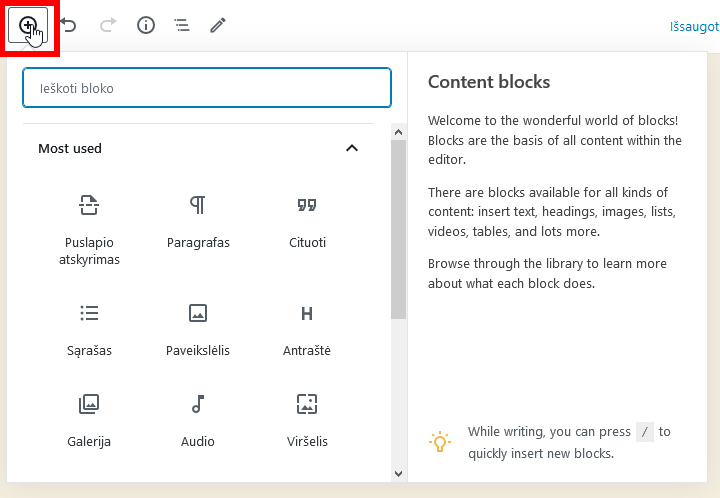Insert a Sąrašas list block

[89, 330]
